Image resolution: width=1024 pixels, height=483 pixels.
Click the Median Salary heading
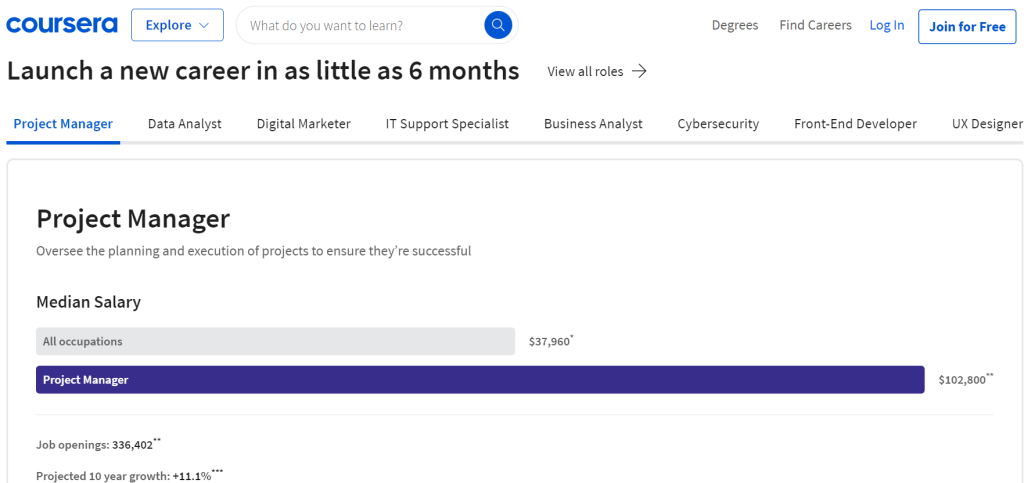pos(88,302)
